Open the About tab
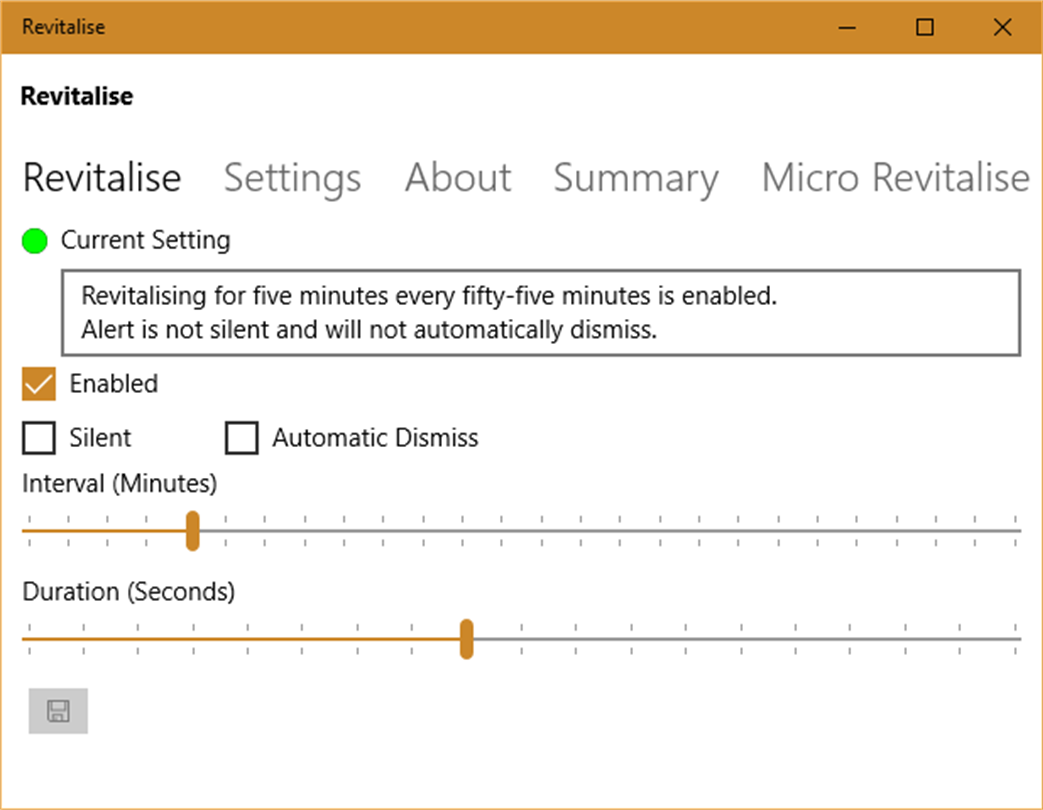 (x=458, y=178)
